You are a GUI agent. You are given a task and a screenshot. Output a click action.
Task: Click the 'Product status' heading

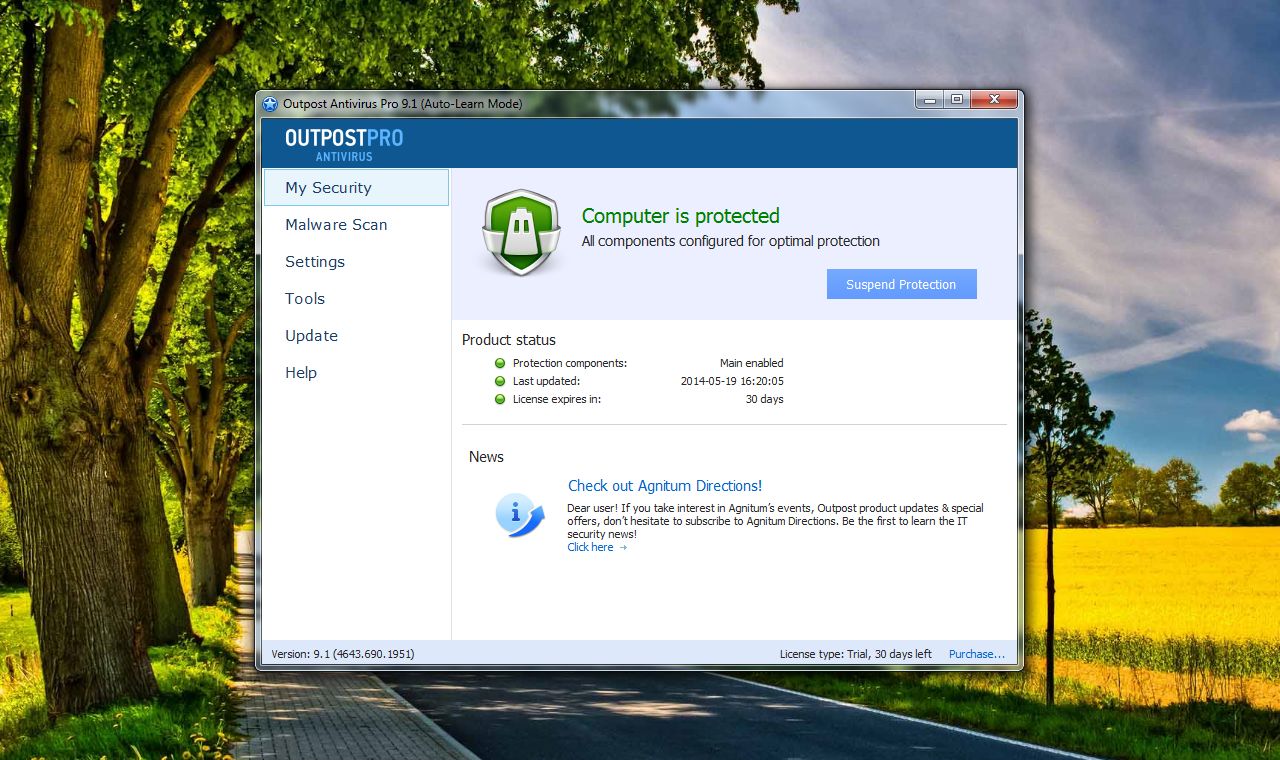[x=509, y=340]
